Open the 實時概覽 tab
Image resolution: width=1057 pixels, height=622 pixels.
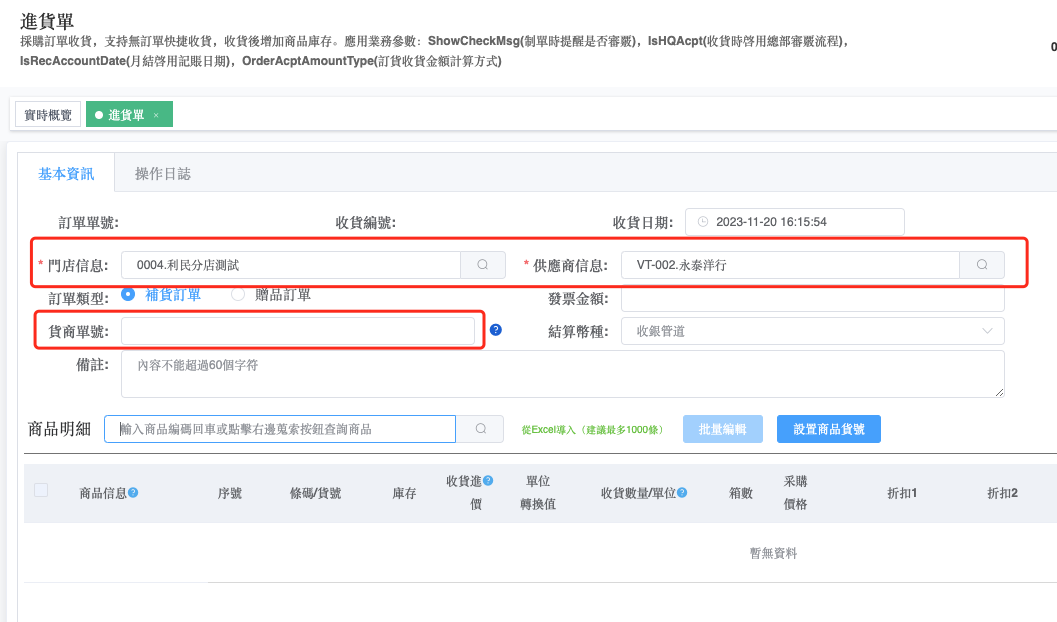[x=48, y=115]
